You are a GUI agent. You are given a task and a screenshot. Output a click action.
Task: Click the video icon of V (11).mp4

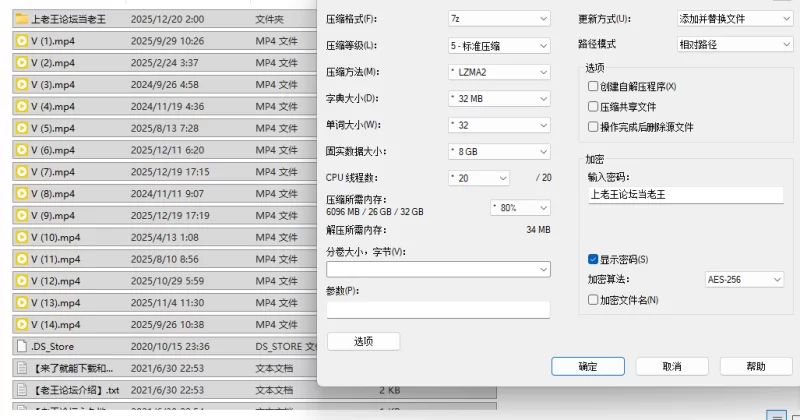pyautogui.click(x=21, y=259)
